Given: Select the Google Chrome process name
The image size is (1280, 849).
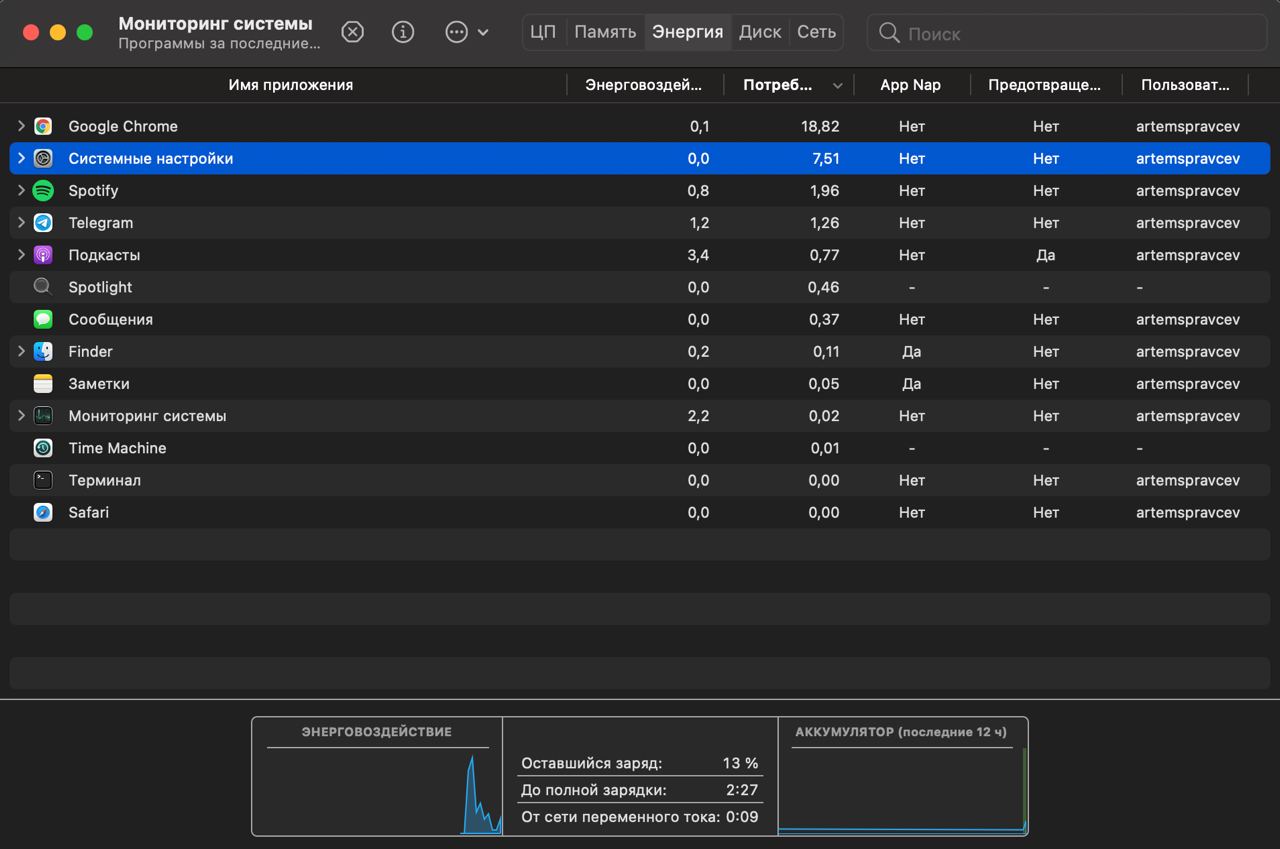Looking at the screenshot, I should tap(123, 126).
